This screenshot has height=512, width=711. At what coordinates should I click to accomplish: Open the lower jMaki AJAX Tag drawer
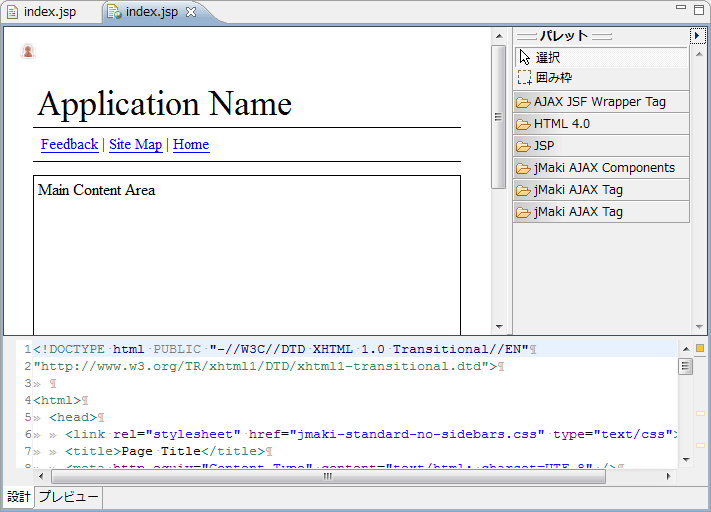601,212
